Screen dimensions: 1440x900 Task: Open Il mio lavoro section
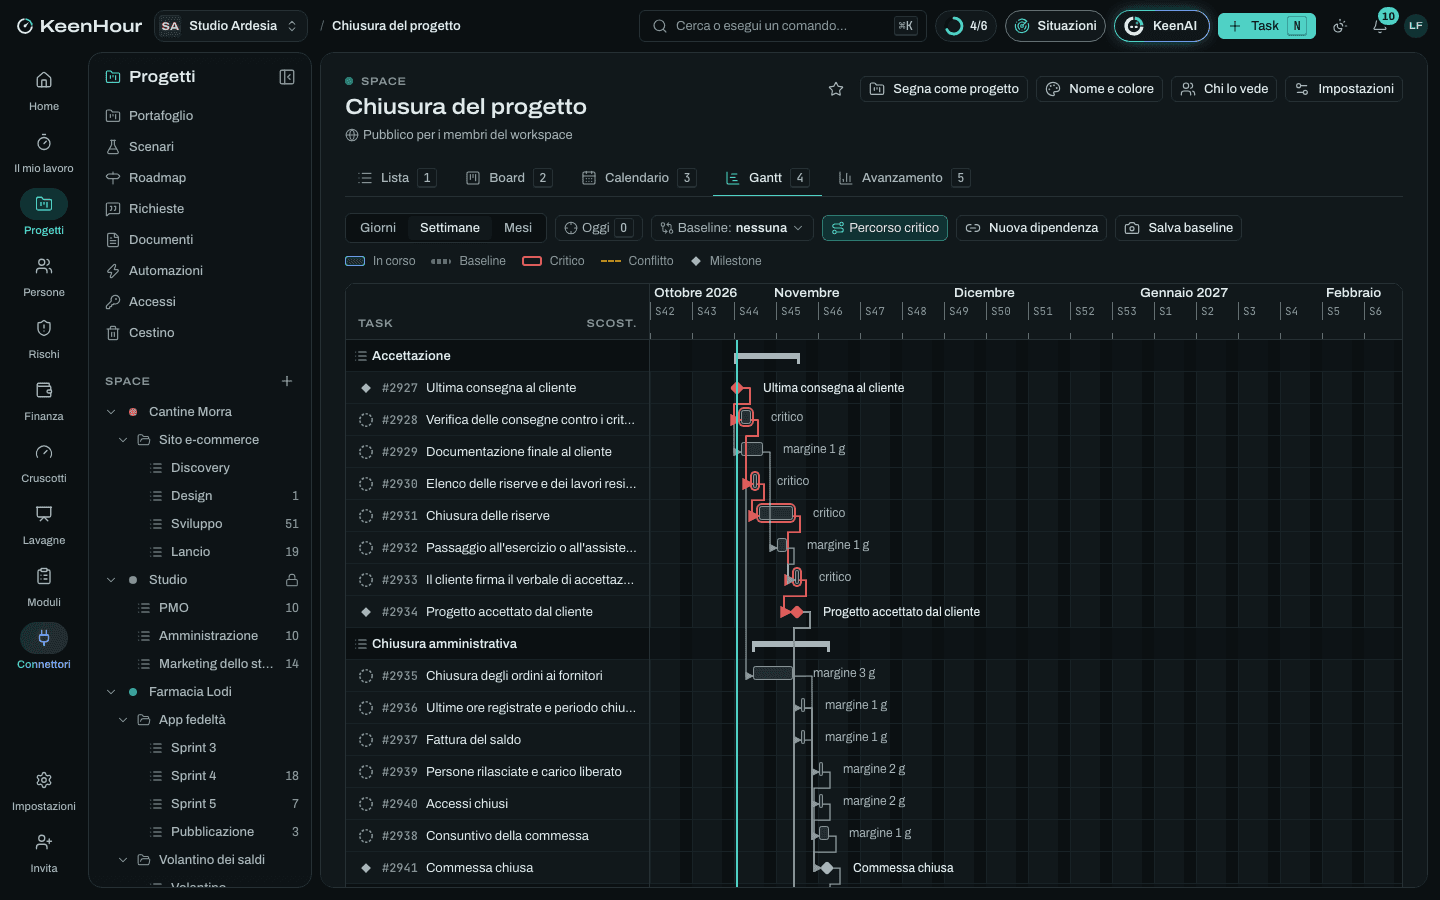coord(44,152)
